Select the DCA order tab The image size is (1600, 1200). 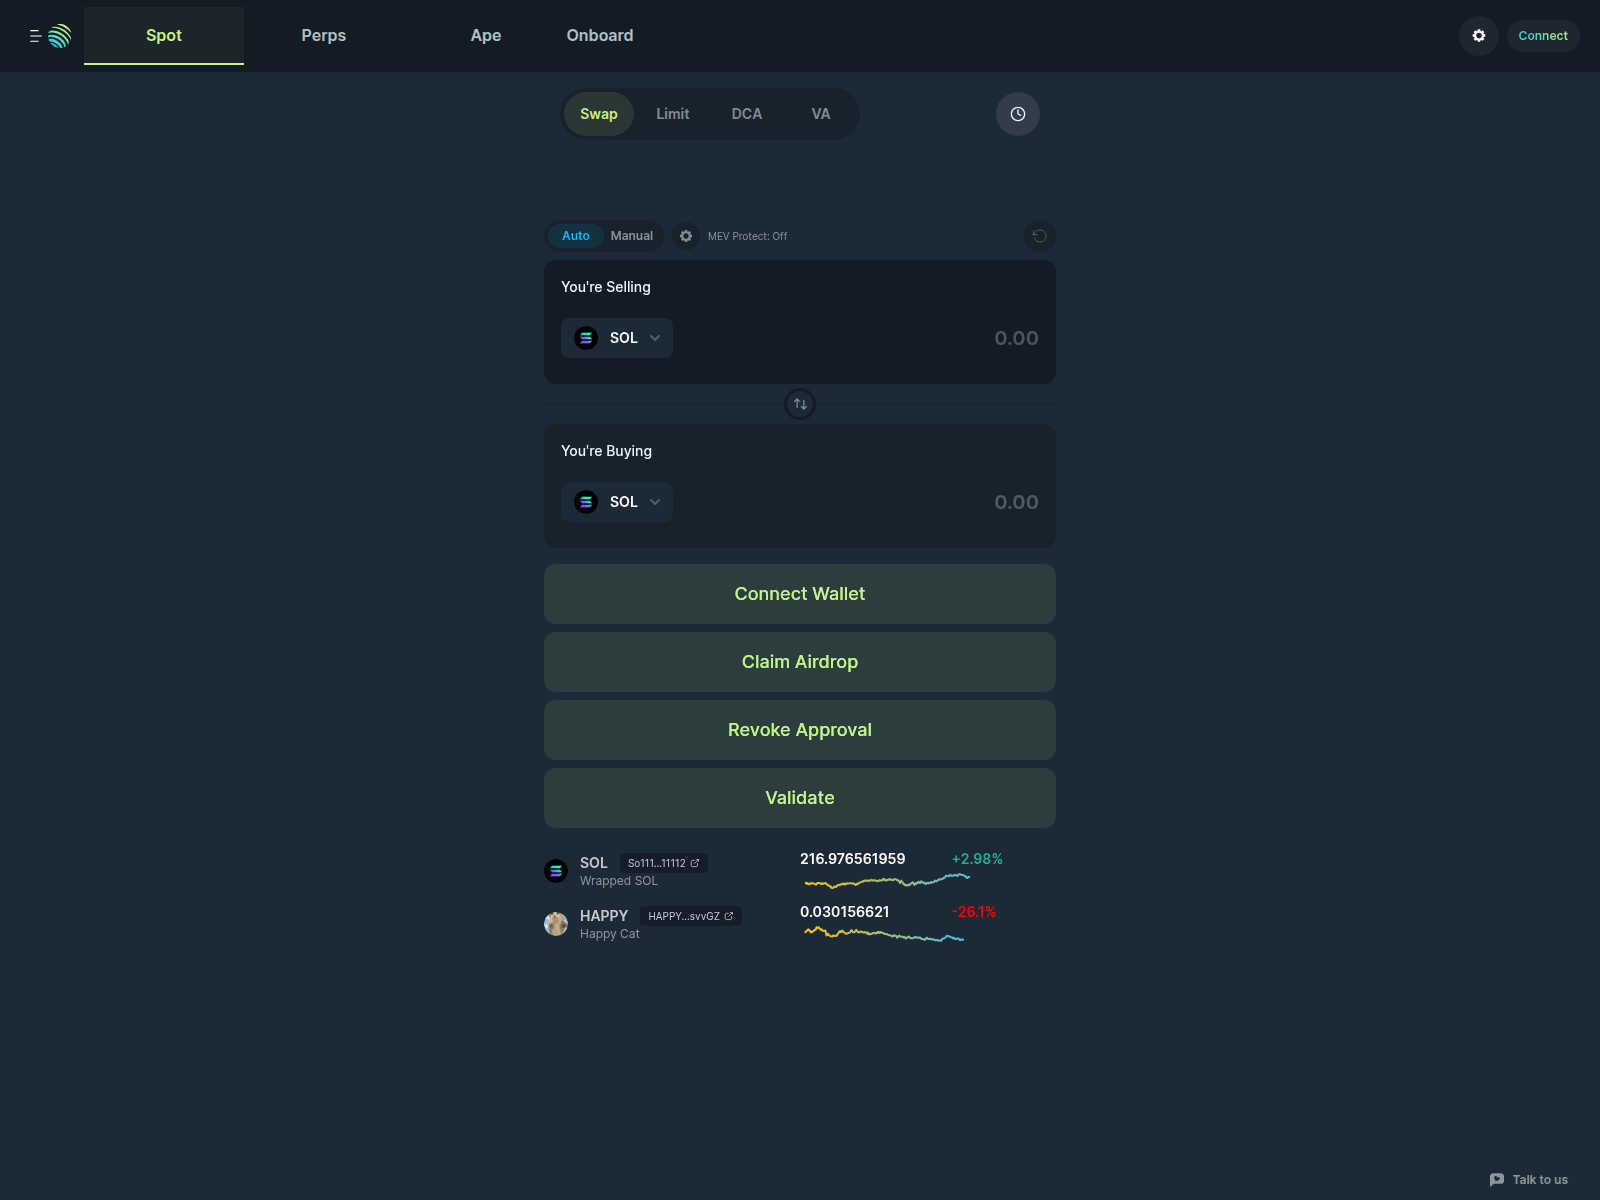click(746, 113)
